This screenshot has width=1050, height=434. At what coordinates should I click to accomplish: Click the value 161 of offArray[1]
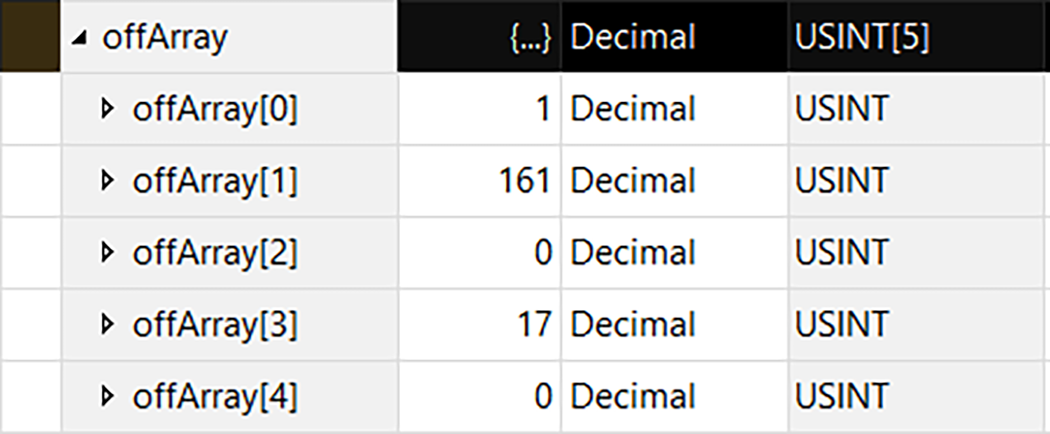point(524,181)
